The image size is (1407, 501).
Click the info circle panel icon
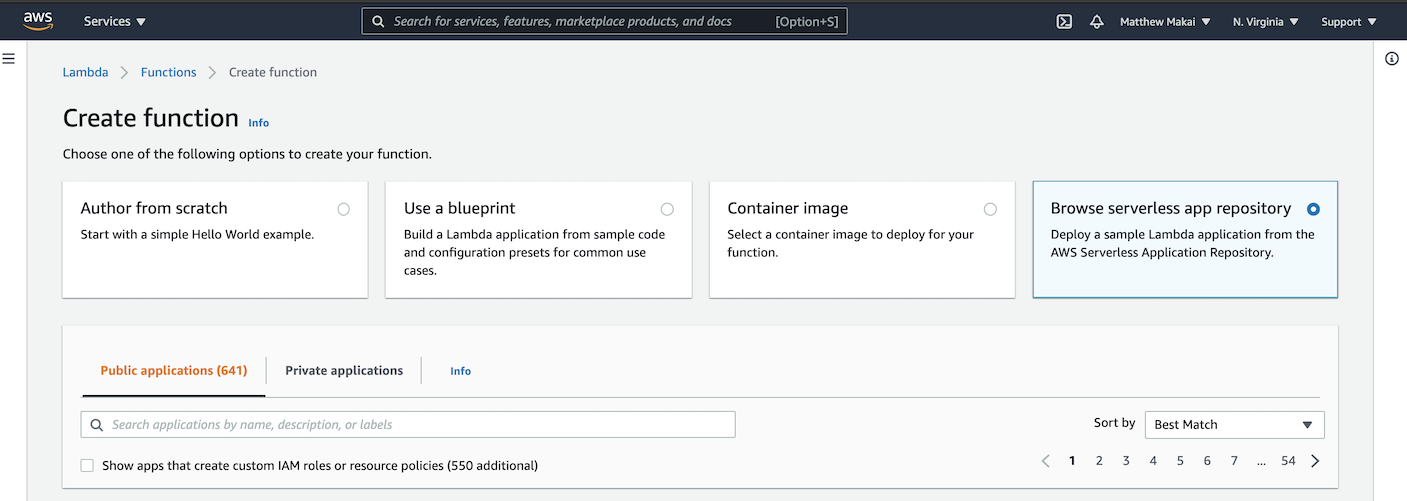pos(1391,59)
